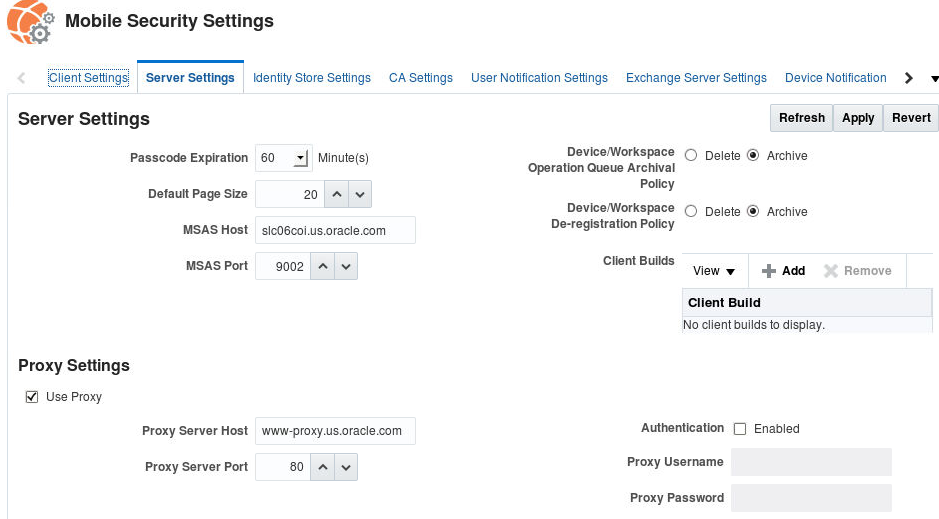939x519 pixels.
Task: Uncheck the Use Proxy checkbox
Action: pyautogui.click(x=32, y=397)
